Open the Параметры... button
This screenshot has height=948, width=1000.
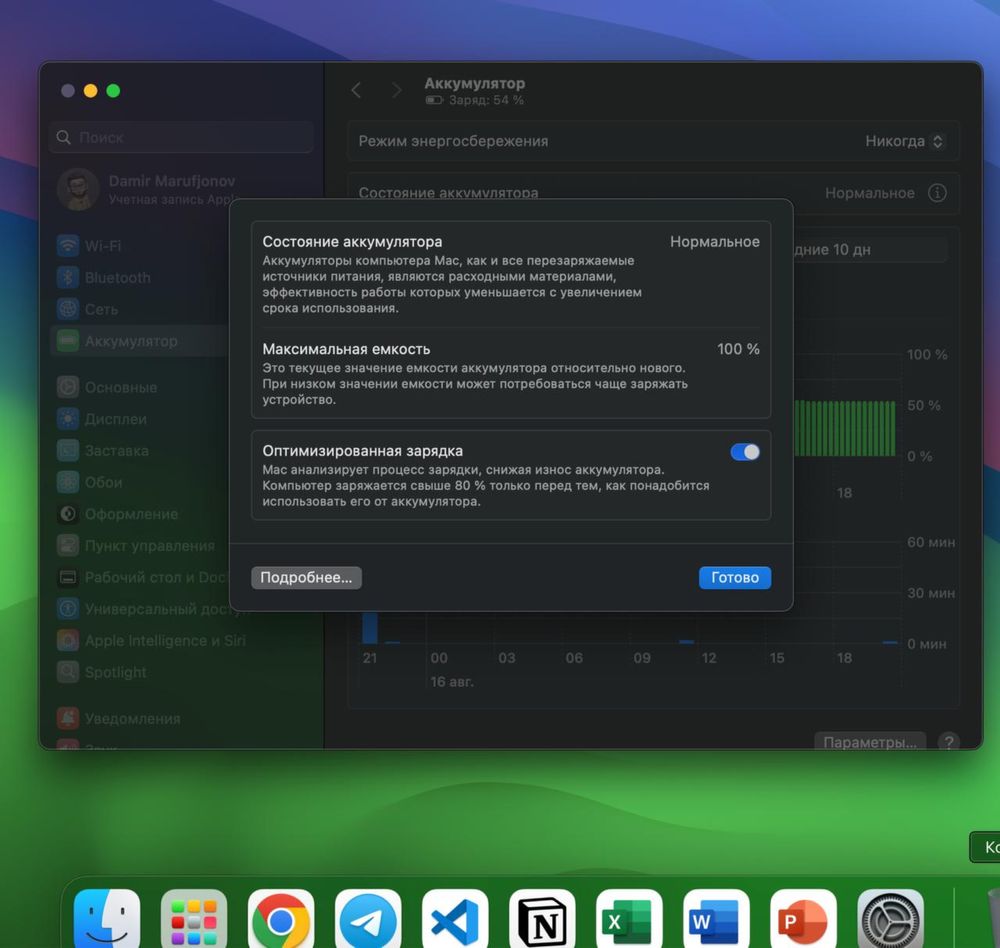[x=870, y=742]
